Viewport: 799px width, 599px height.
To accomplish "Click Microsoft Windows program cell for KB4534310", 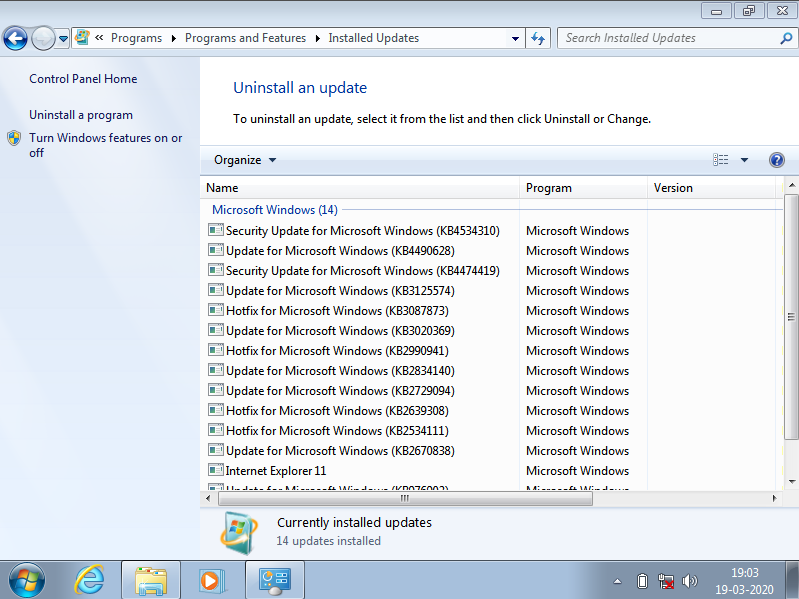I will [577, 231].
